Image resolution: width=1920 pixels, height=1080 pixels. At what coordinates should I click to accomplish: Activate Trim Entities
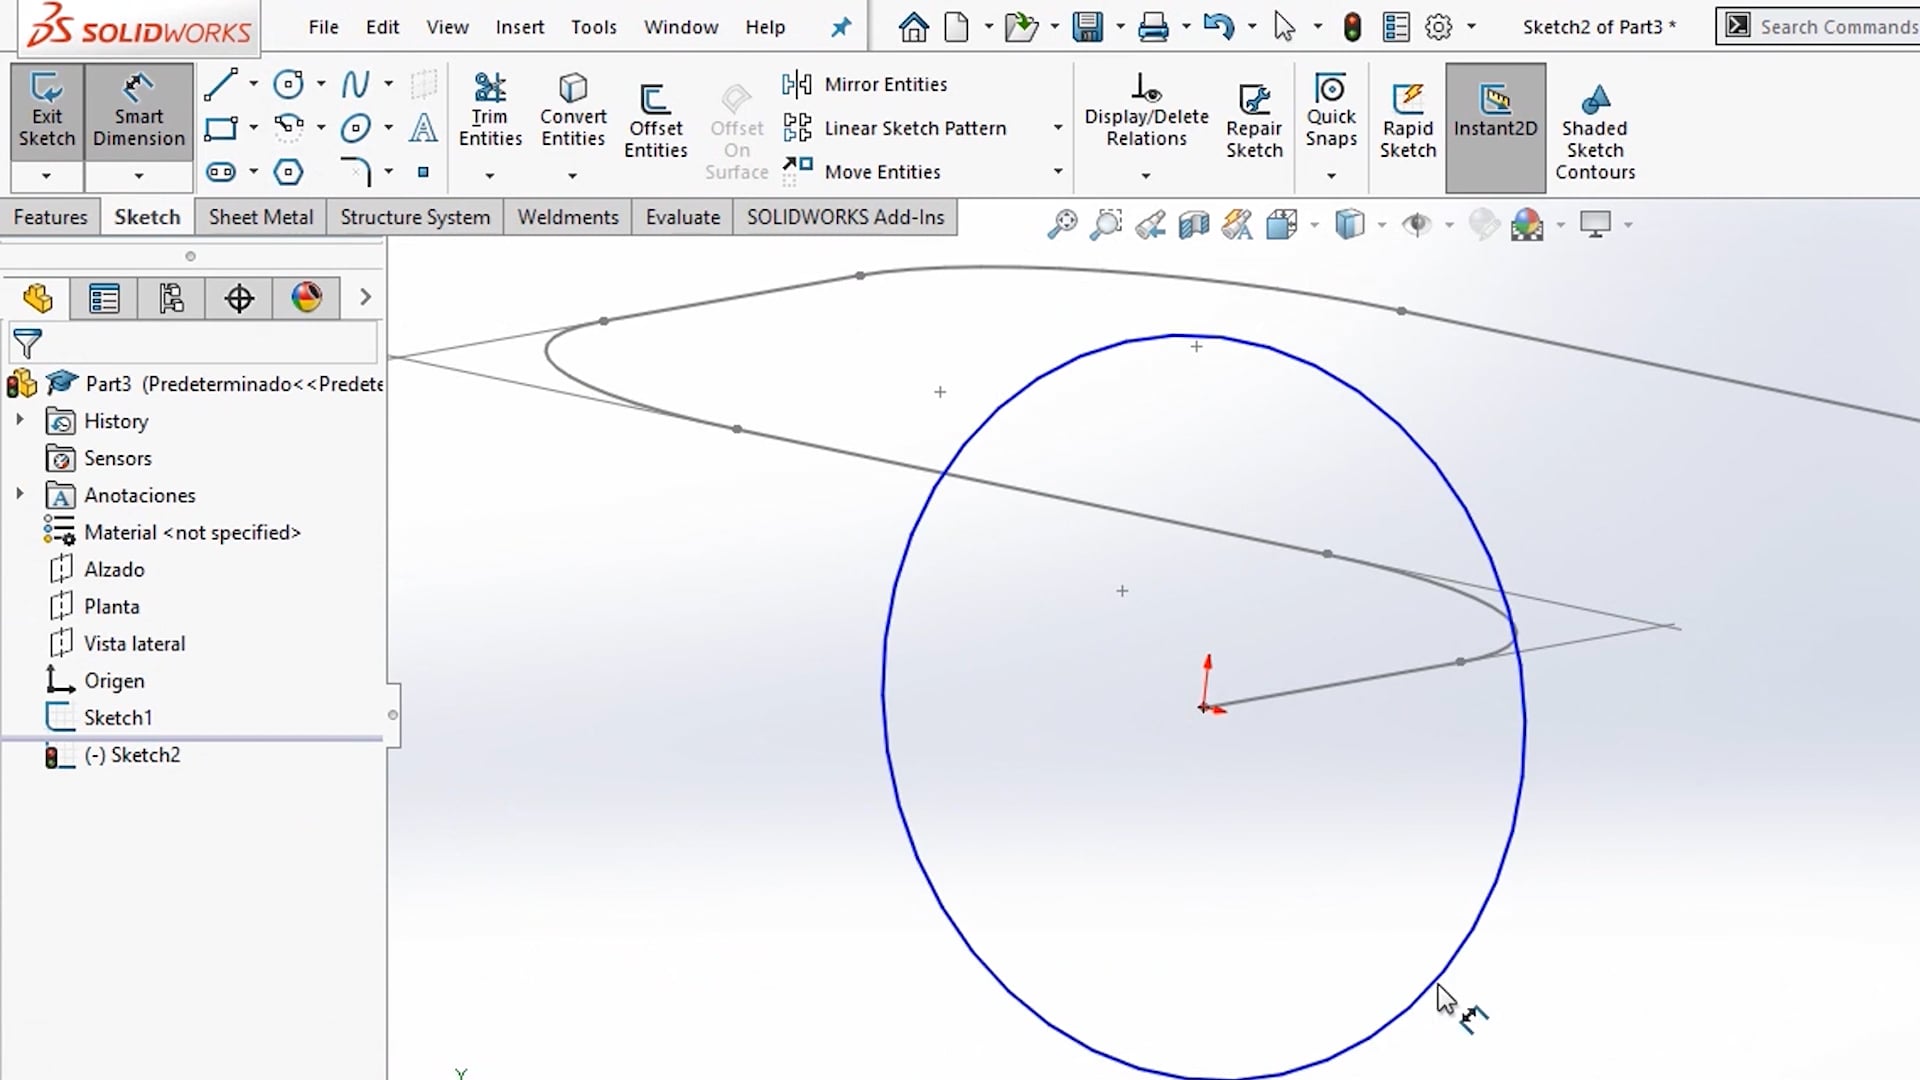click(x=490, y=110)
